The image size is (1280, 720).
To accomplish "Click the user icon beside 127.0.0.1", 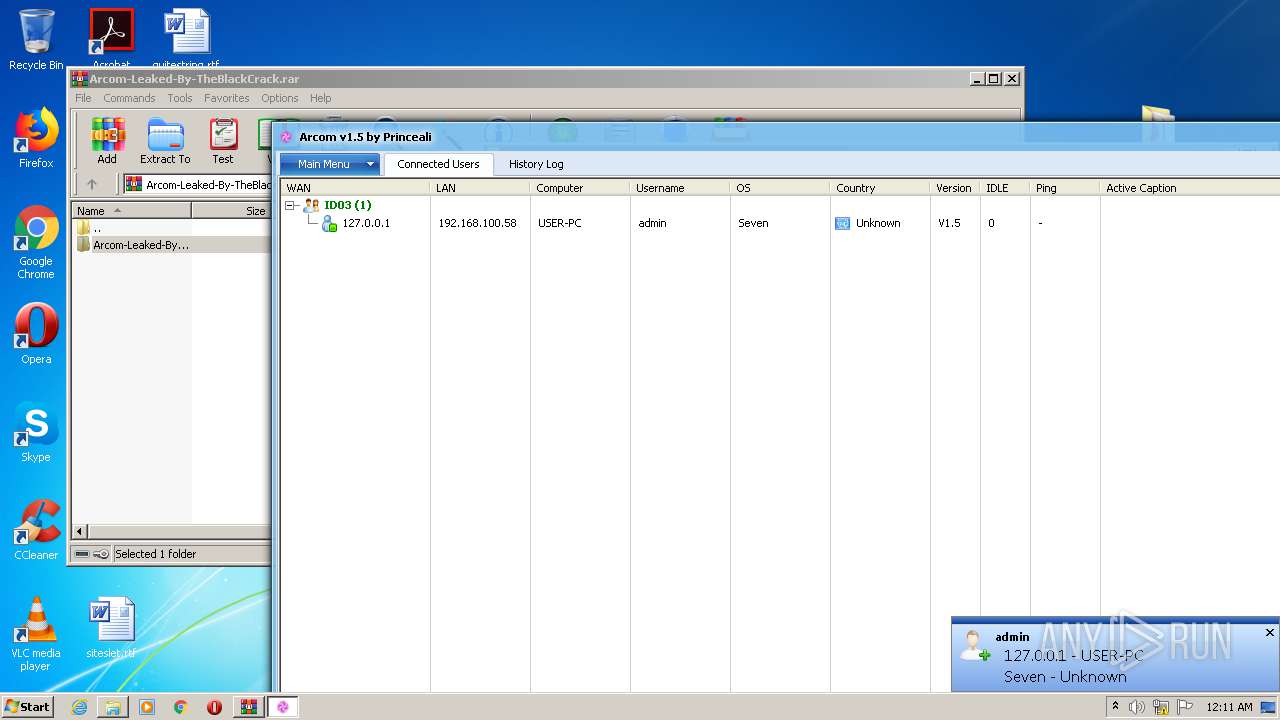I will (x=329, y=223).
